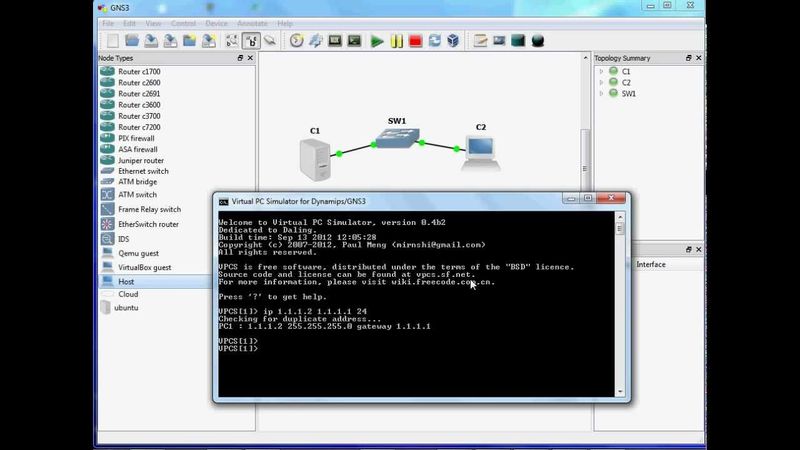Screen dimensions: 800x450
Task: Close the Node Types panel
Action: tap(250, 58)
